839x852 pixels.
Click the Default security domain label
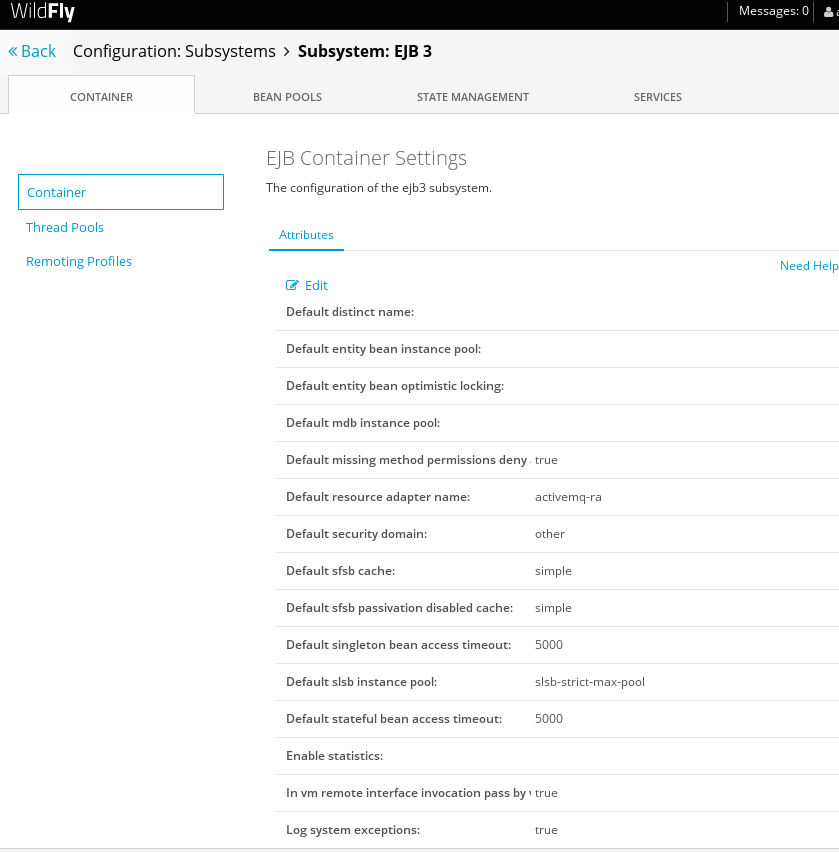pos(356,534)
